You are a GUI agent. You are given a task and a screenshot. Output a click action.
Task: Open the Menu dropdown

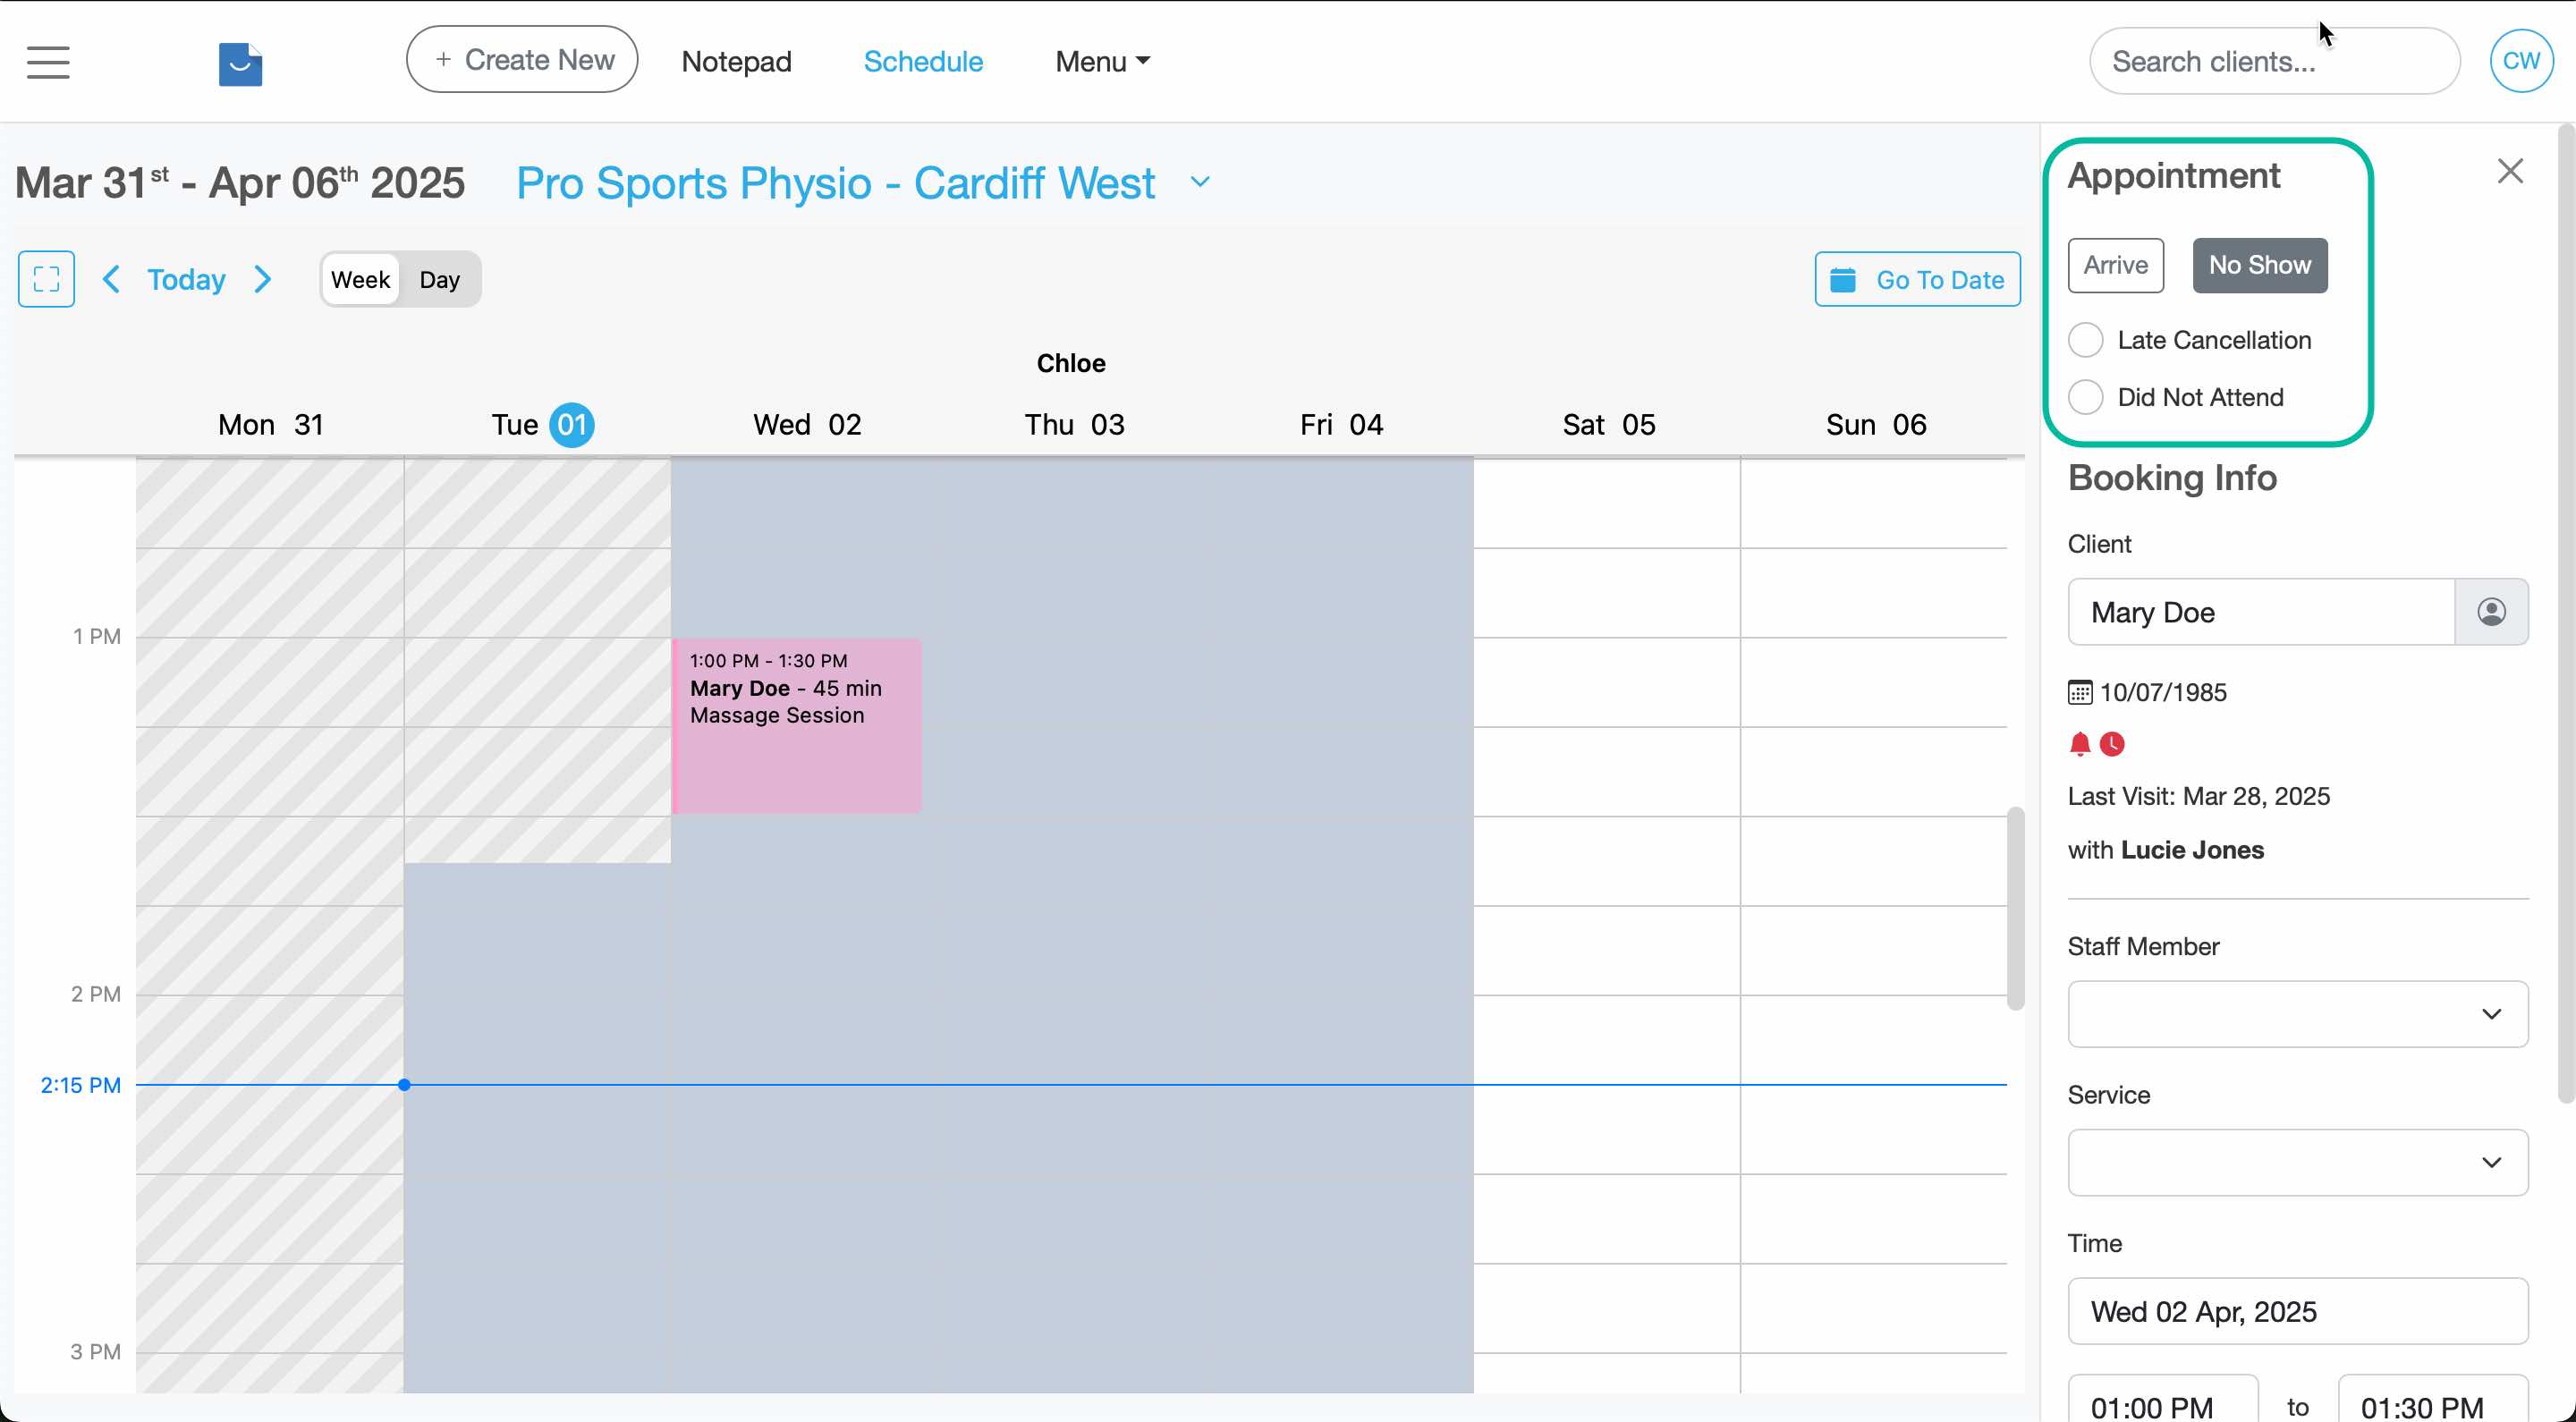[1102, 61]
